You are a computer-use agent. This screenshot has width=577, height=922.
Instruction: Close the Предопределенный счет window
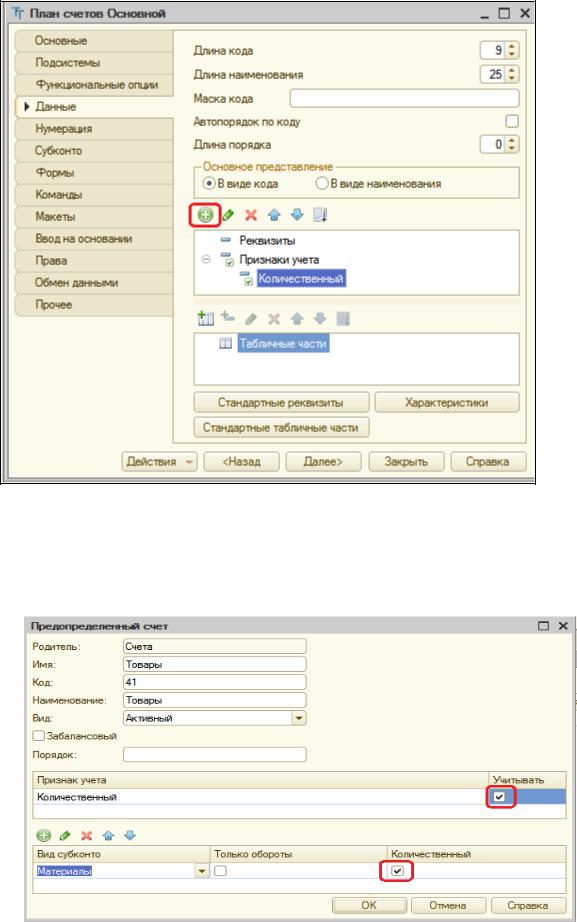[563, 626]
